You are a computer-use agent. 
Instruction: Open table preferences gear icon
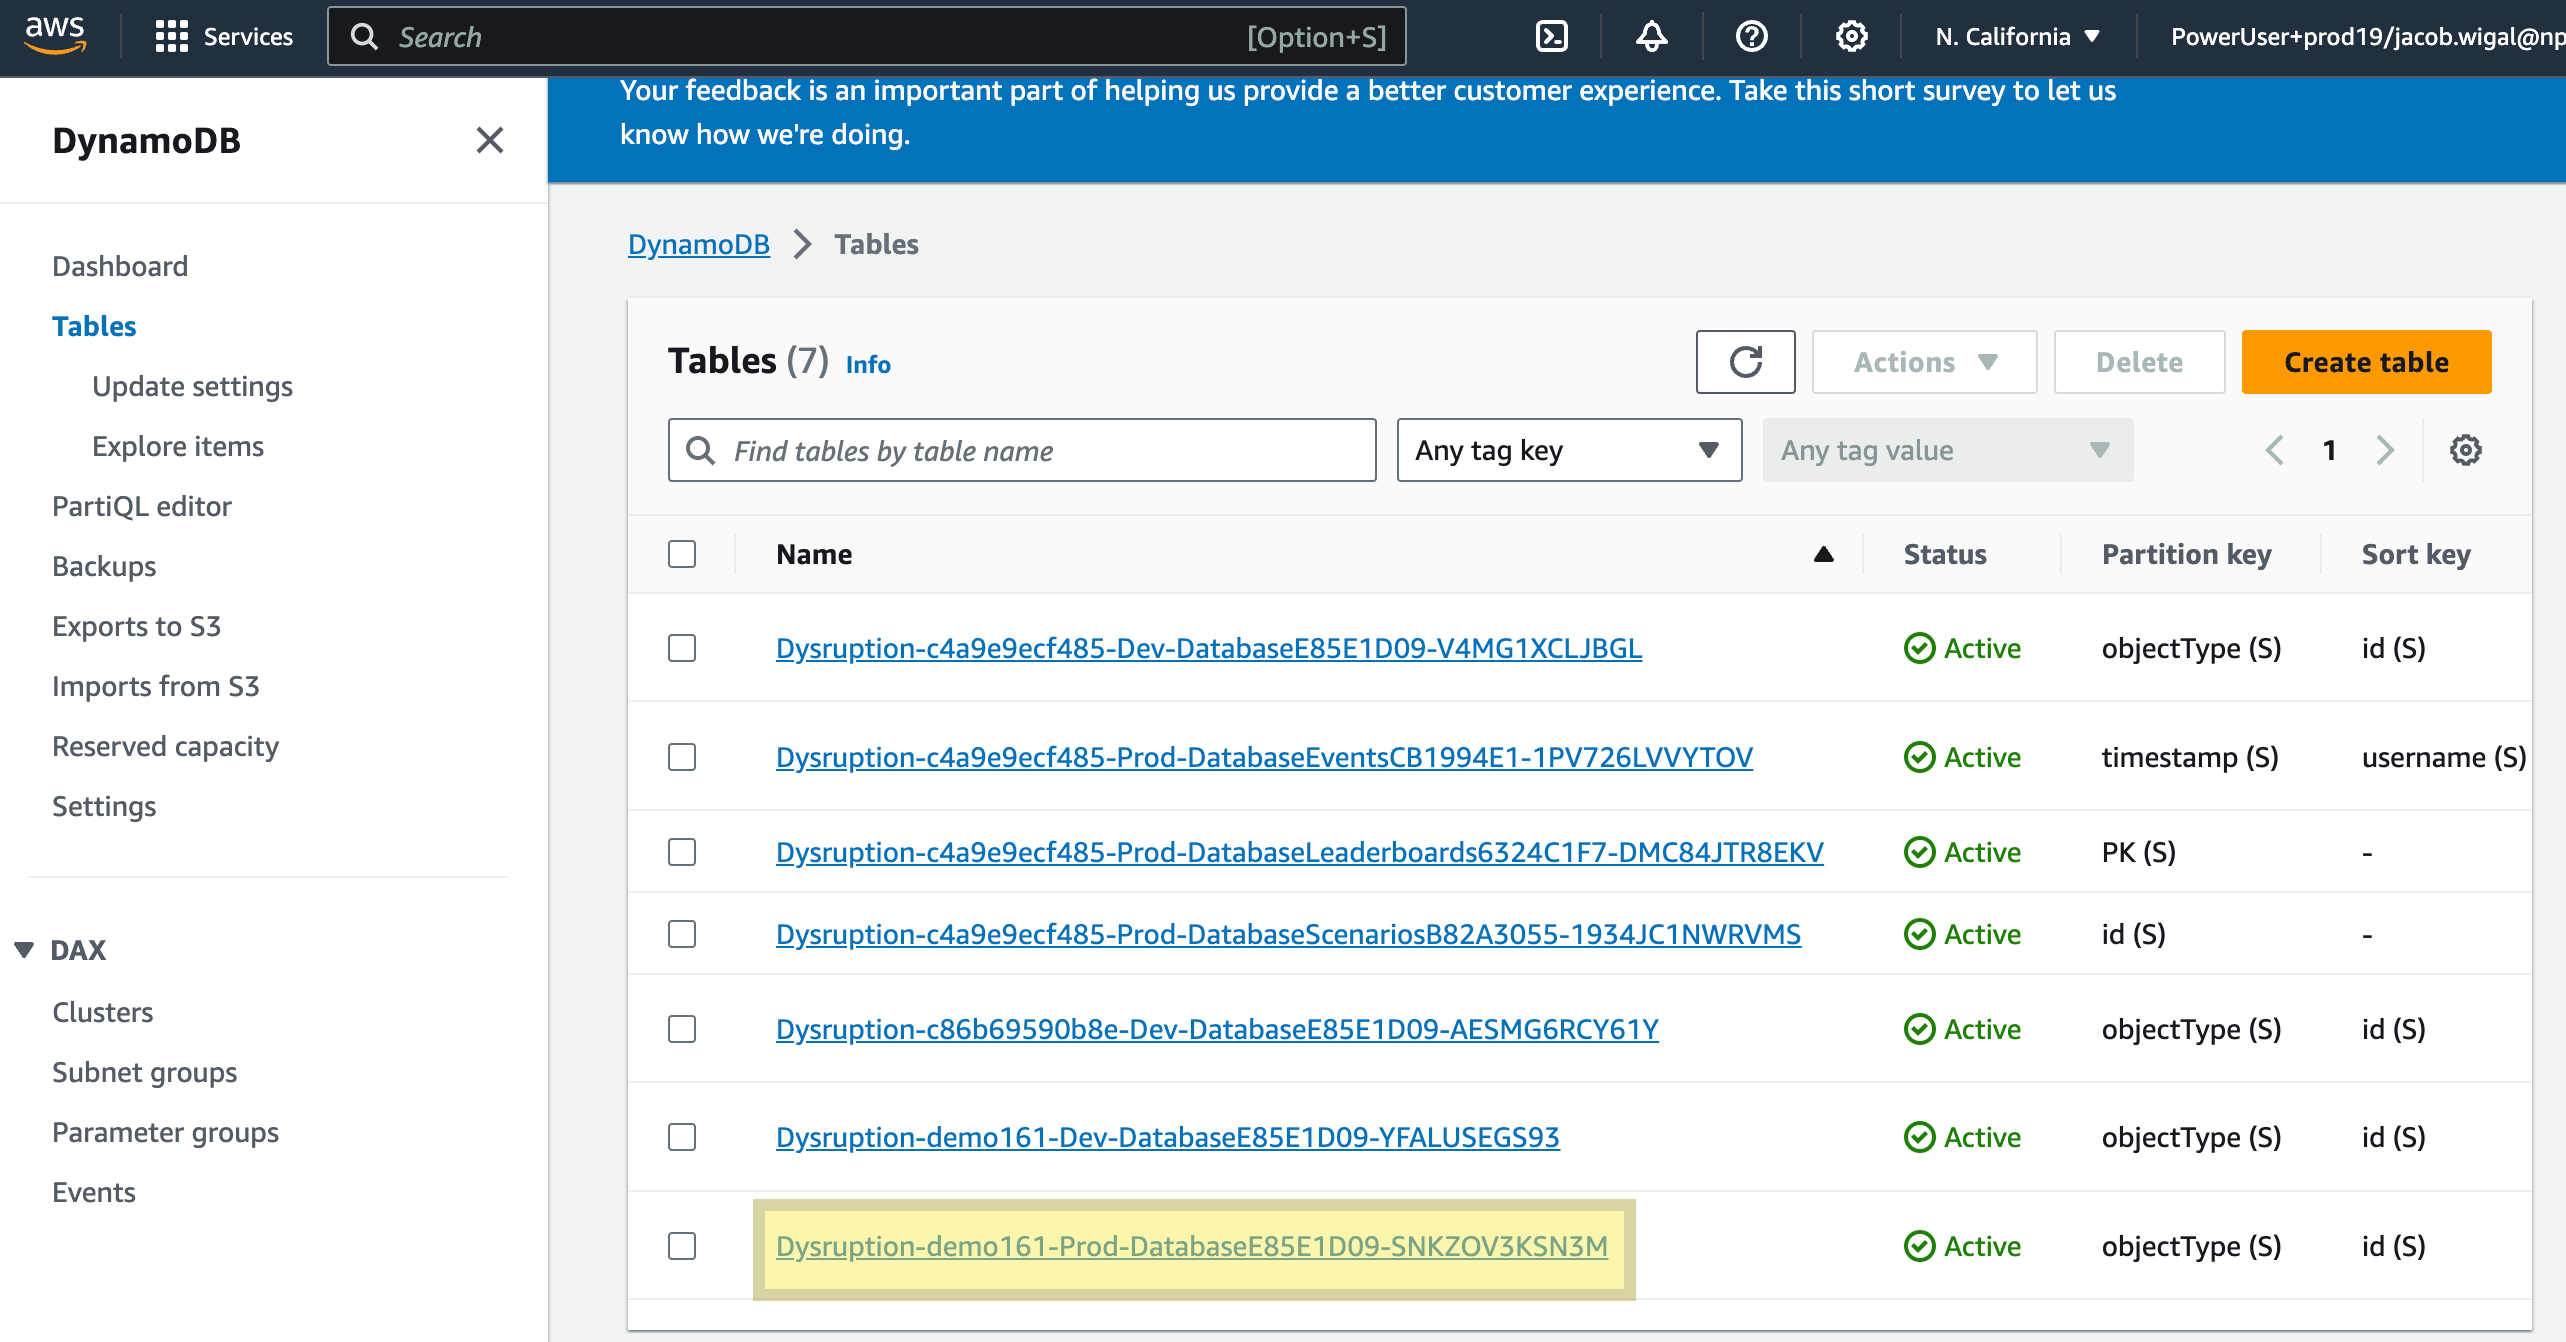[2465, 450]
